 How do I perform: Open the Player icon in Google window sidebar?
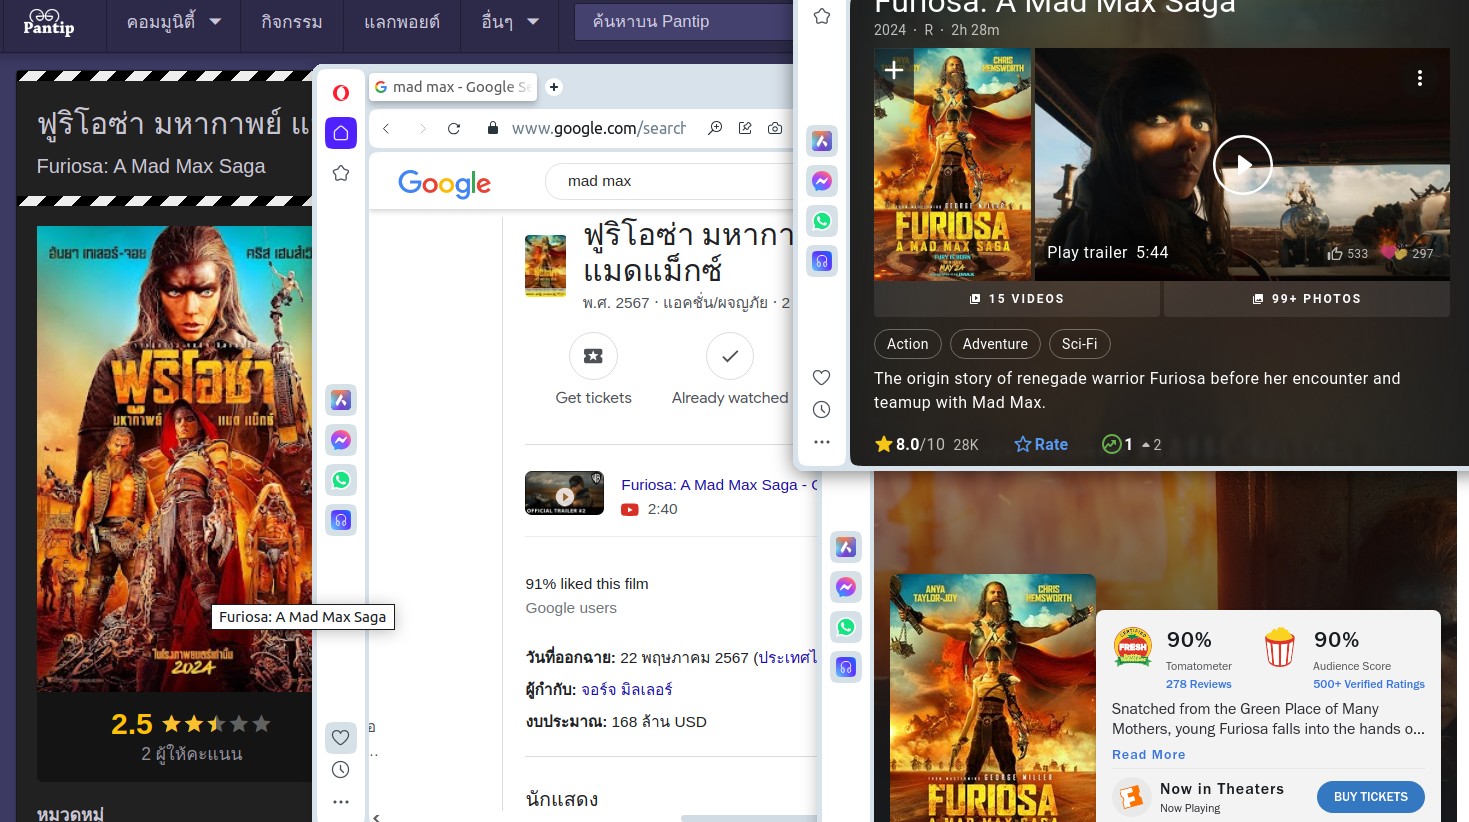tap(341, 520)
